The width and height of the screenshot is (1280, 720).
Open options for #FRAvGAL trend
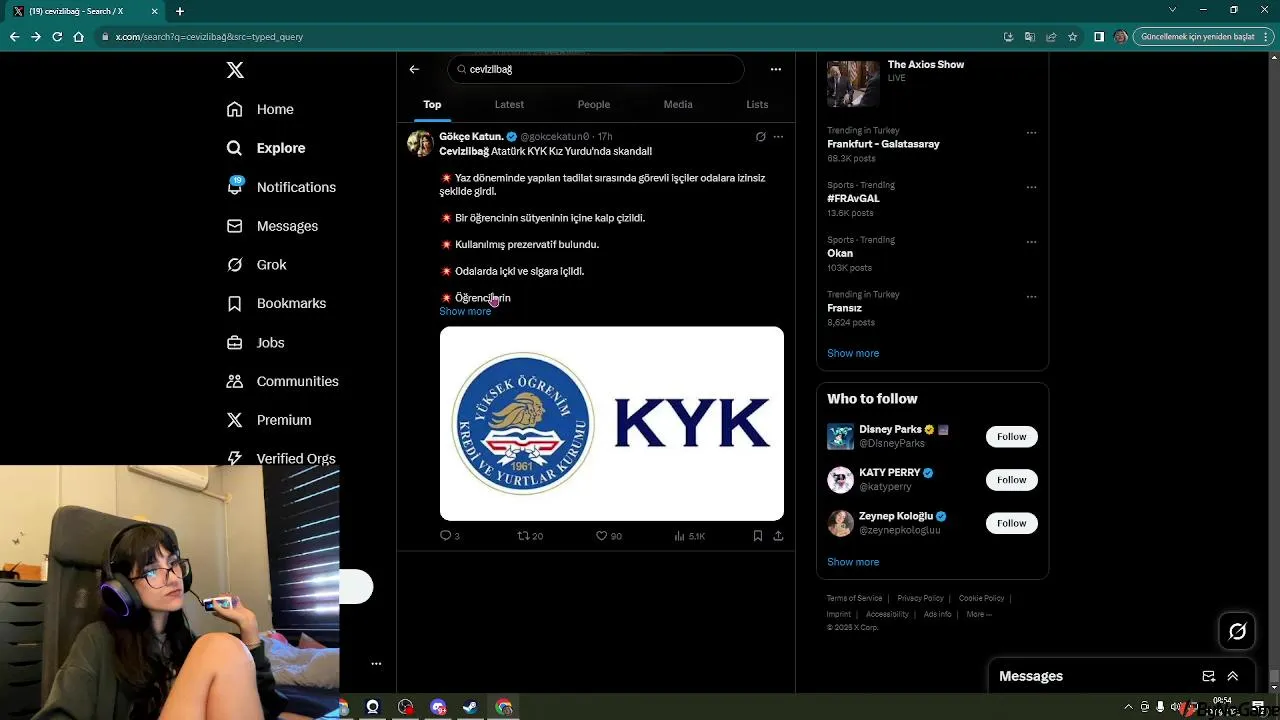click(x=1031, y=187)
